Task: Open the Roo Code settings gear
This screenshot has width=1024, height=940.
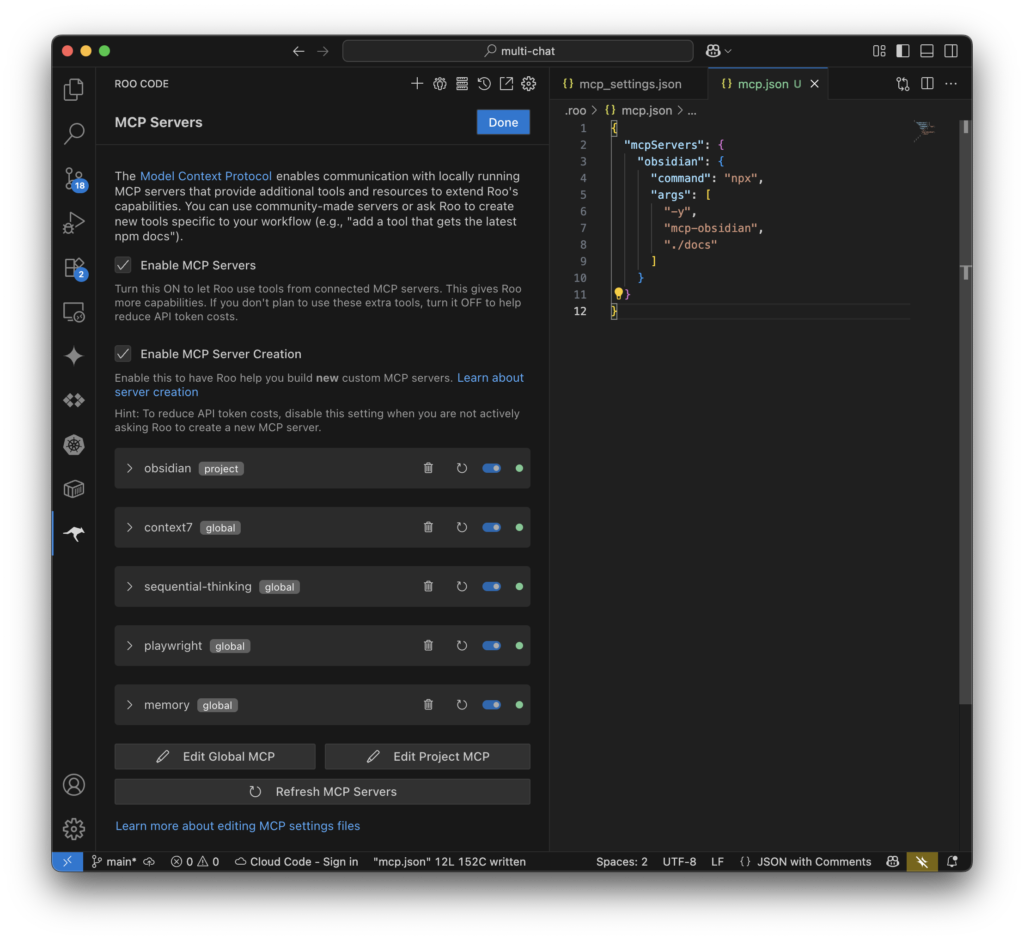Action: click(528, 83)
